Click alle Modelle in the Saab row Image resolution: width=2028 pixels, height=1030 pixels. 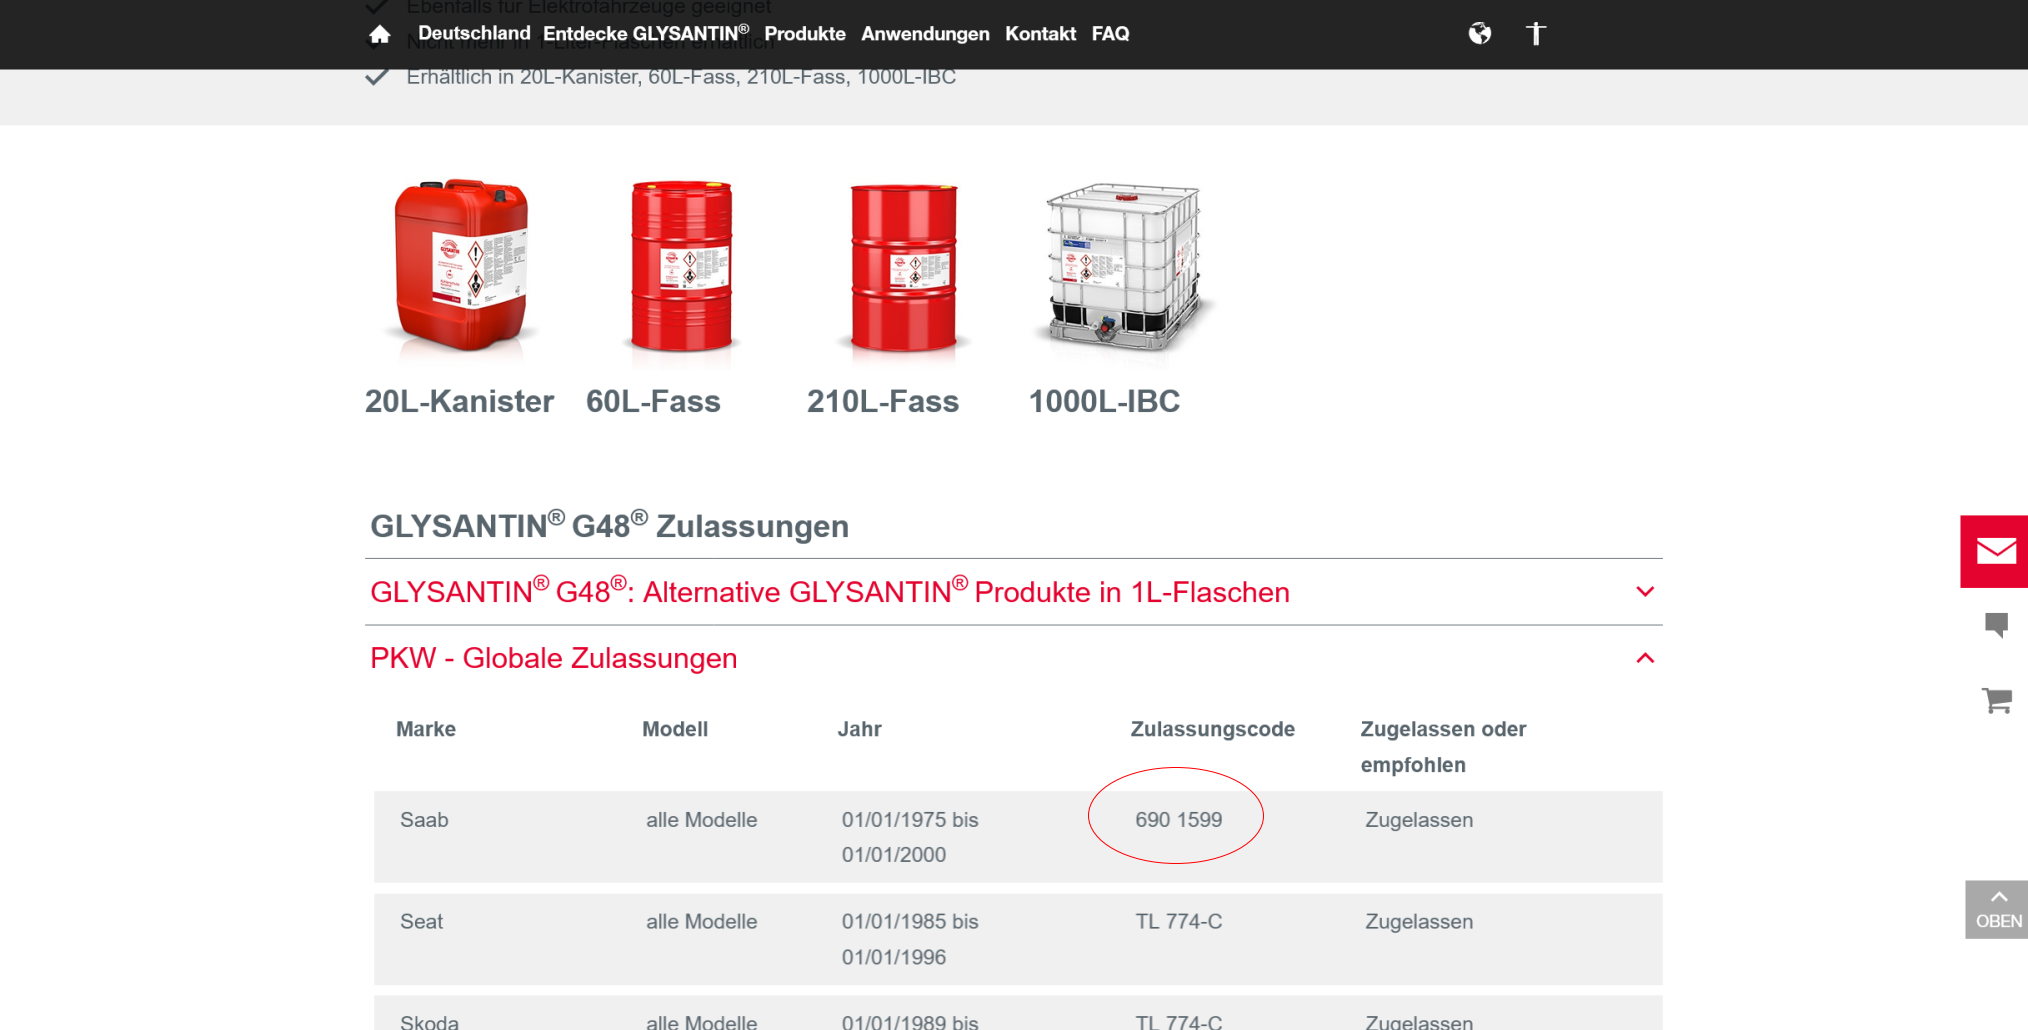(x=701, y=820)
